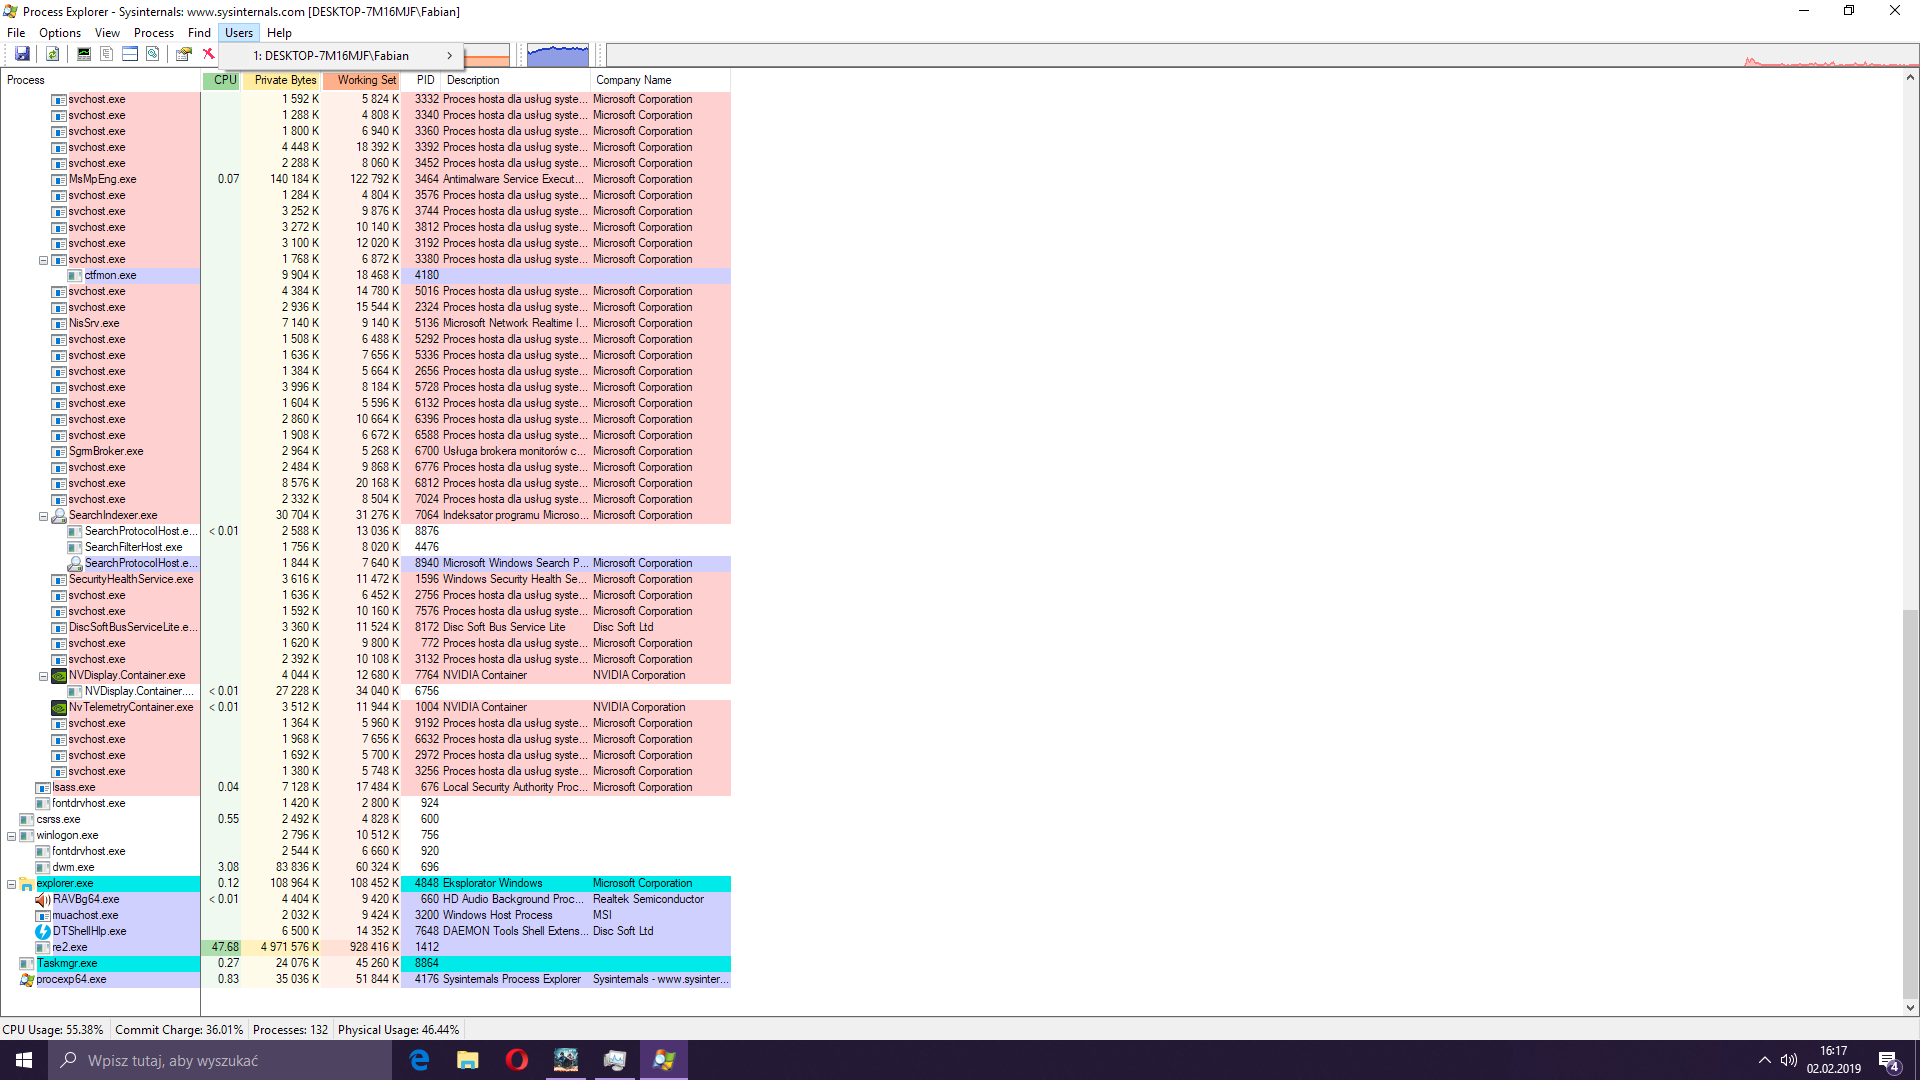The height and width of the screenshot is (1080, 1920).
Task: Open Opera browser from the taskbar
Action: [x=517, y=1060]
